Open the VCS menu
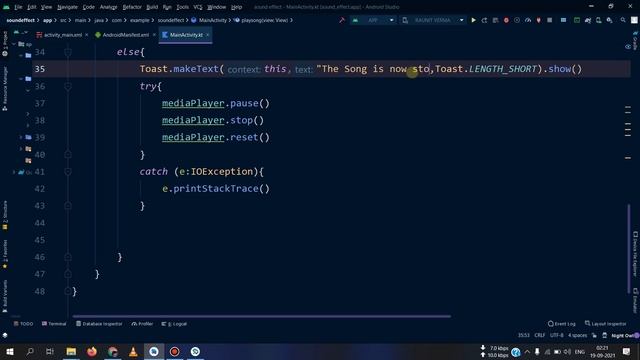The image size is (640, 360). tap(198, 7)
